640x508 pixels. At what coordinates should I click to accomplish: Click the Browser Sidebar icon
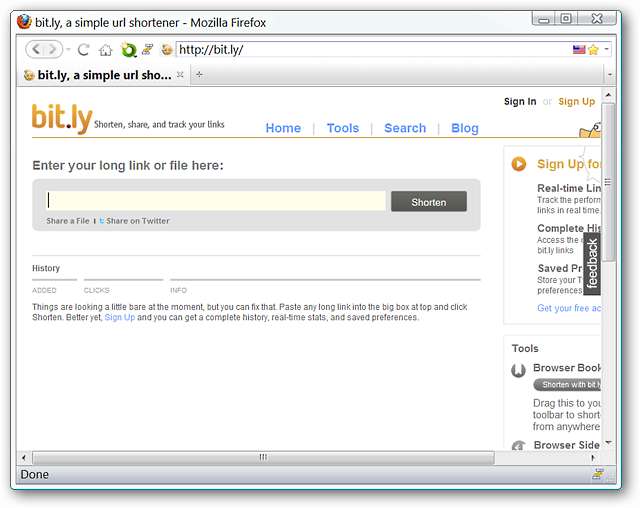(518, 445)
